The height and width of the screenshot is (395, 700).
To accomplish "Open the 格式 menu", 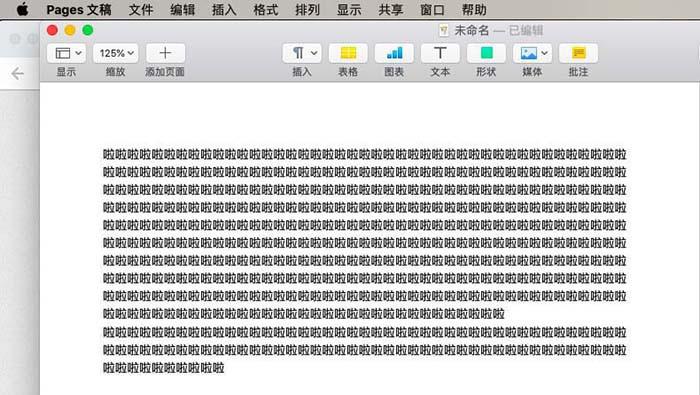I will tap(266, 9).
